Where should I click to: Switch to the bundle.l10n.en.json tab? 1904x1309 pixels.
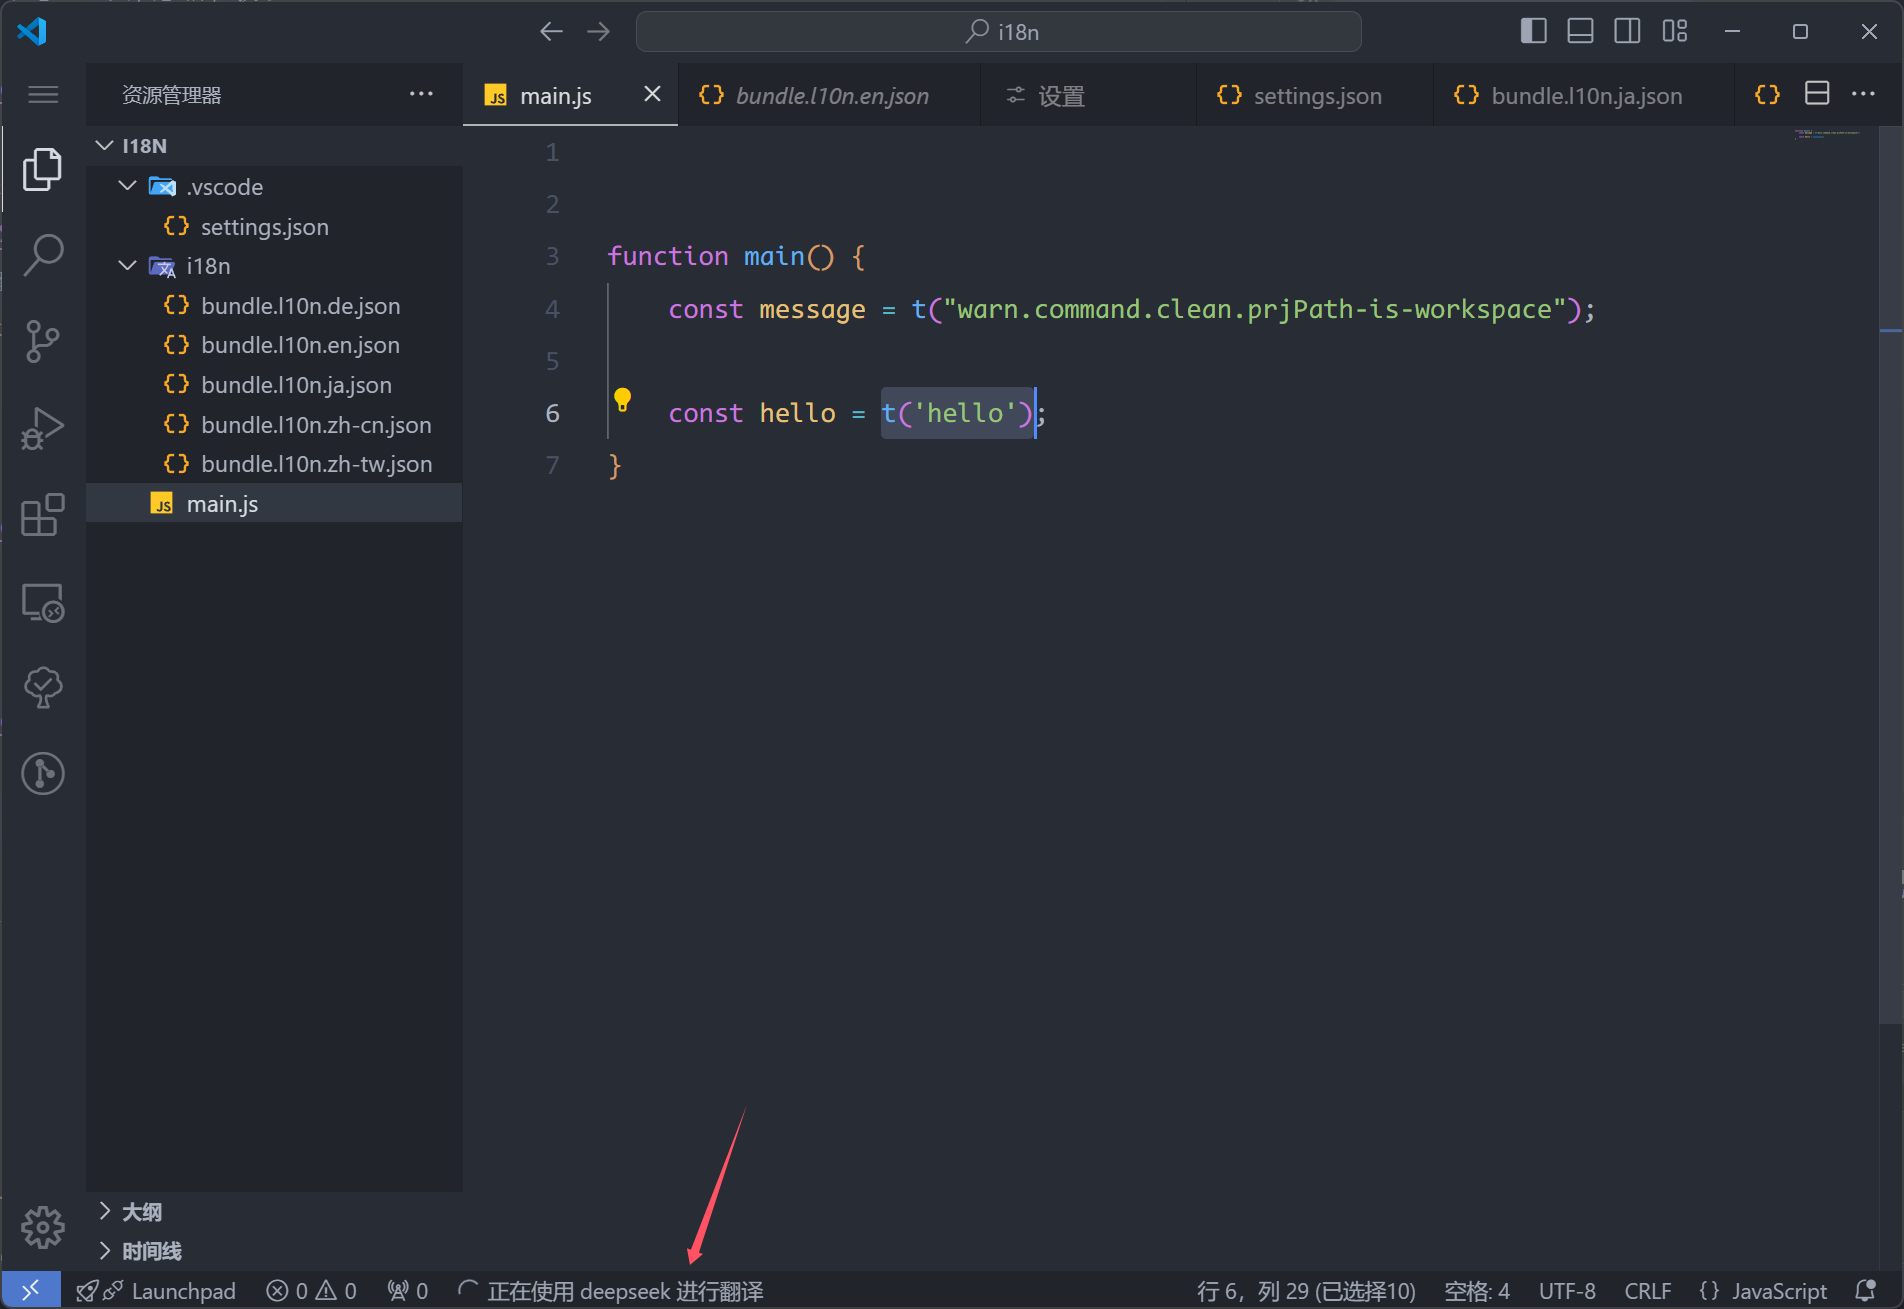830,96
